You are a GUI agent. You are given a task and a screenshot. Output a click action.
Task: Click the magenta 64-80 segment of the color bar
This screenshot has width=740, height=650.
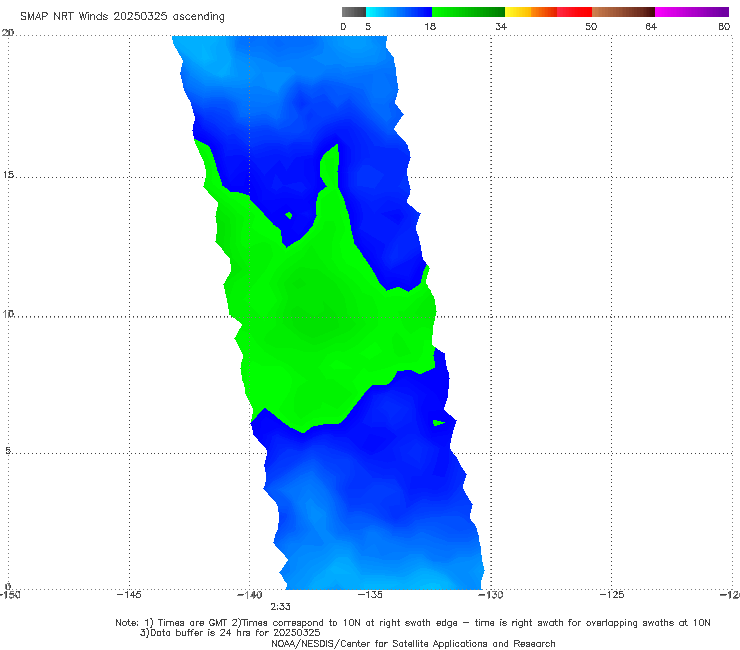(x=692, y=12)
